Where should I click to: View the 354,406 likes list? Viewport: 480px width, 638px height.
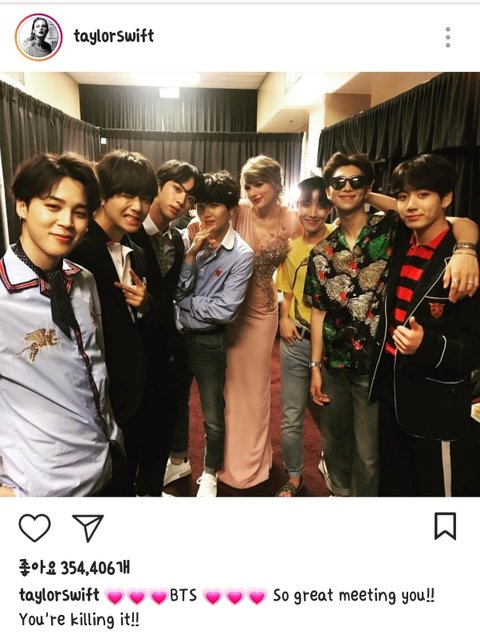coord(74,568)
